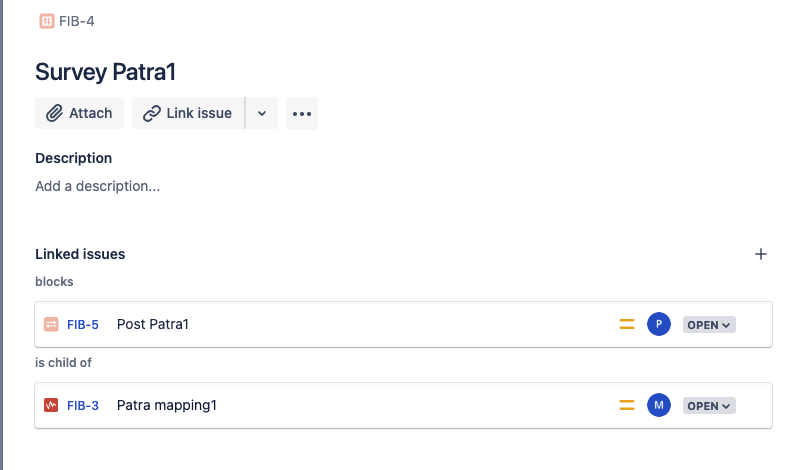Image resolution: width=809 pixels, height=470 pixels.
Task: Click the P assignee avatar
Action: coord(659,324)
